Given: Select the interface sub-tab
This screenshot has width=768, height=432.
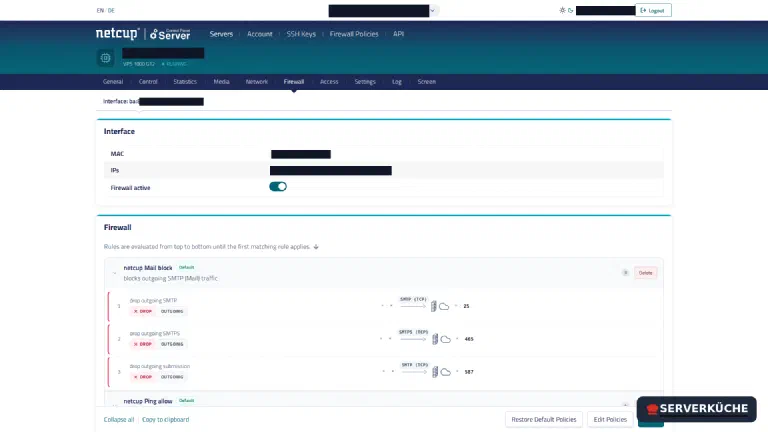Looking at the screenshot, I should tap(153, 101).
